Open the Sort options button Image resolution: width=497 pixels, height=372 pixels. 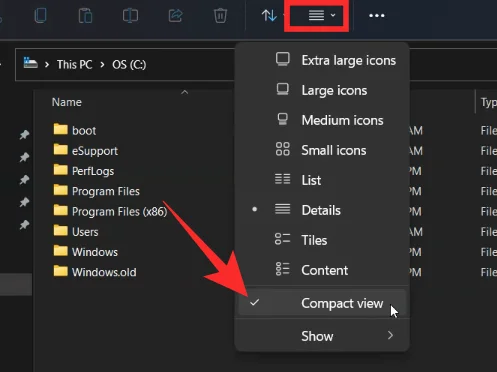coord(269,15)
